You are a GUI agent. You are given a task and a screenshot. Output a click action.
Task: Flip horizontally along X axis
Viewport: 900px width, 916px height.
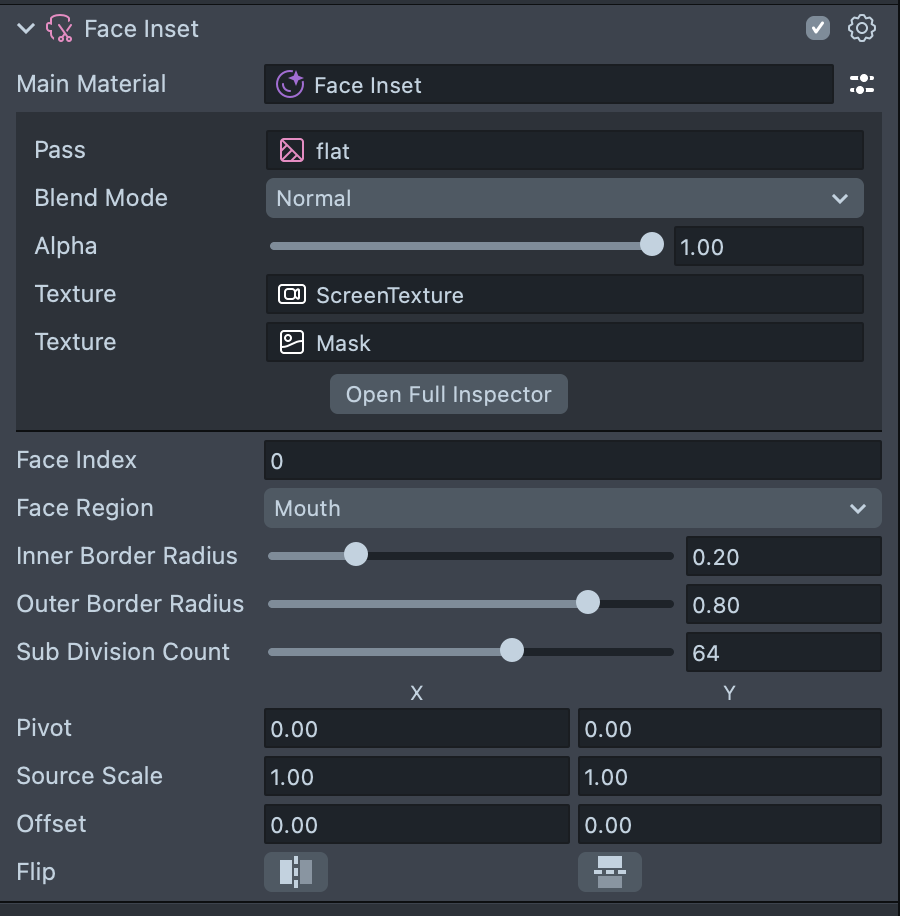coord(295,872)
